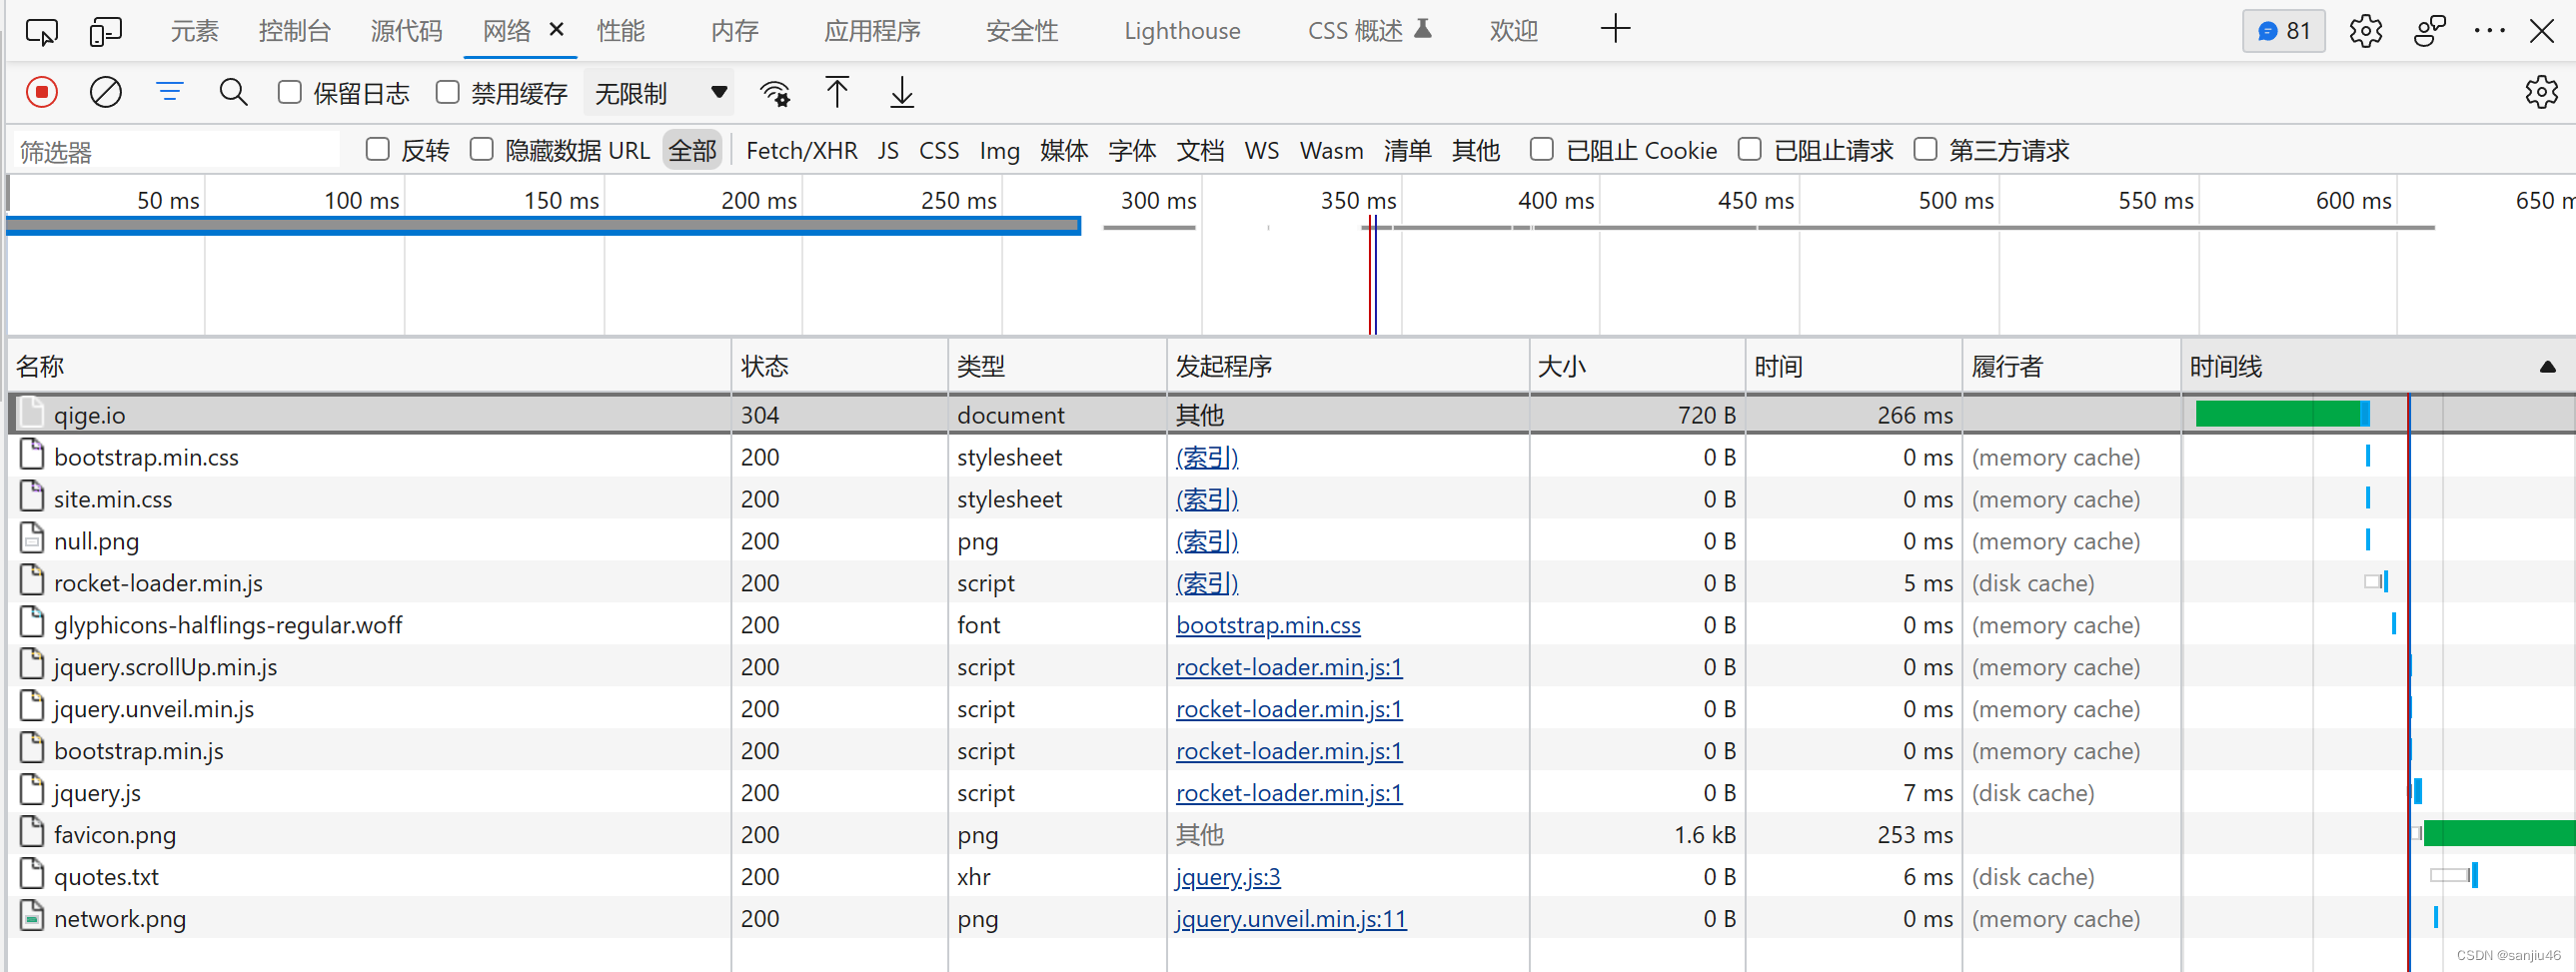Click the qige.io file icon

point(32,413)
